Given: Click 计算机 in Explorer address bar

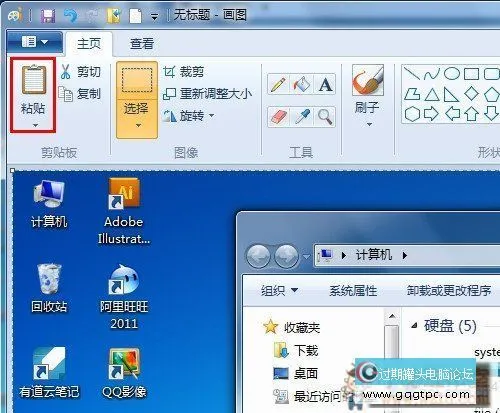Looking at the screenshot, I should pyautogui.click(x=373, y=255).
